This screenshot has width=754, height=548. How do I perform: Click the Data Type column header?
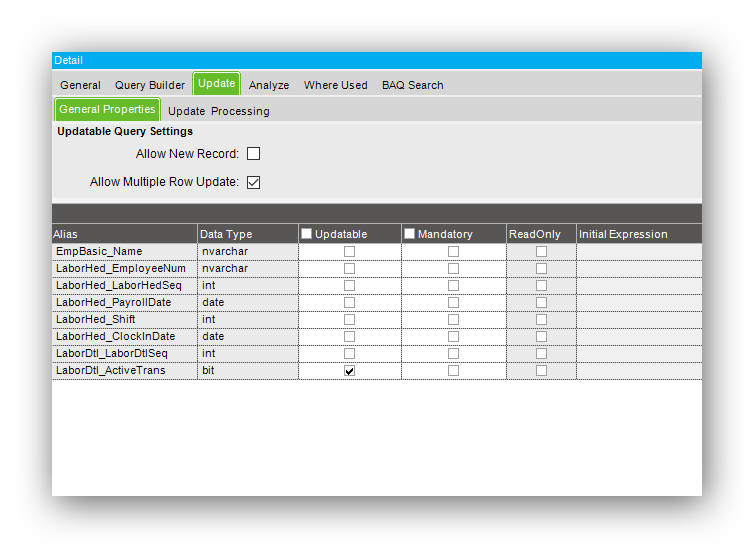click(x=248, y=234)
